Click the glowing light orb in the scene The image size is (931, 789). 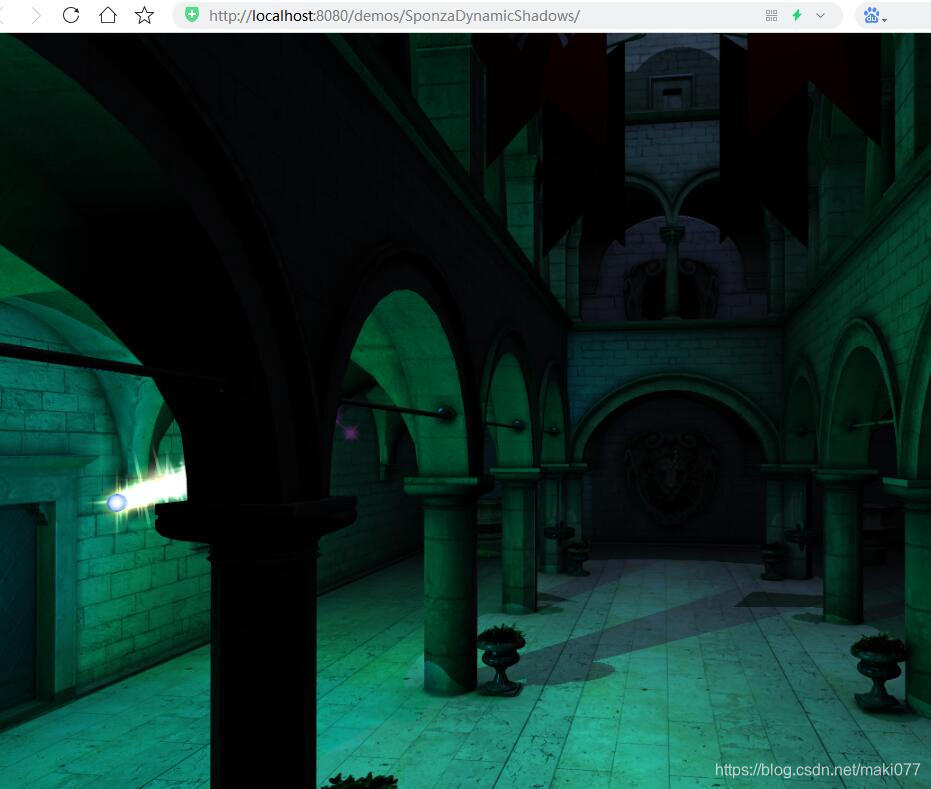pyautogui.click(x=116, y=503)
